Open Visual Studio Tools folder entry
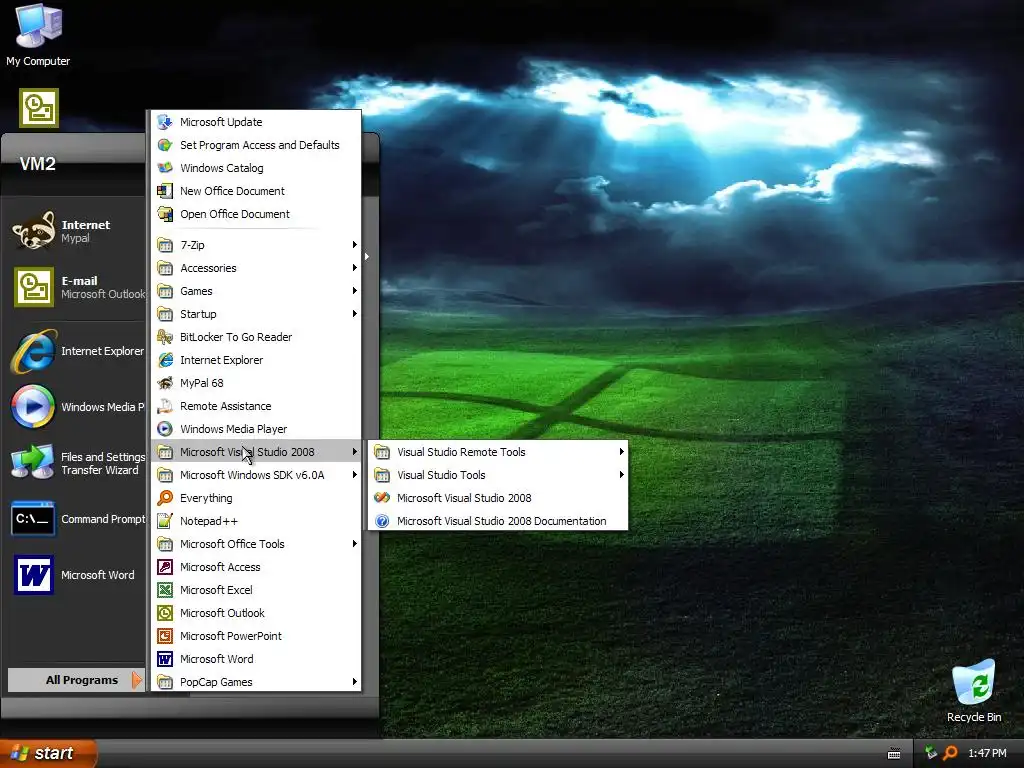Image resolution: width=1024 pixels, height=768 pixels. click(x=498, y=475)
